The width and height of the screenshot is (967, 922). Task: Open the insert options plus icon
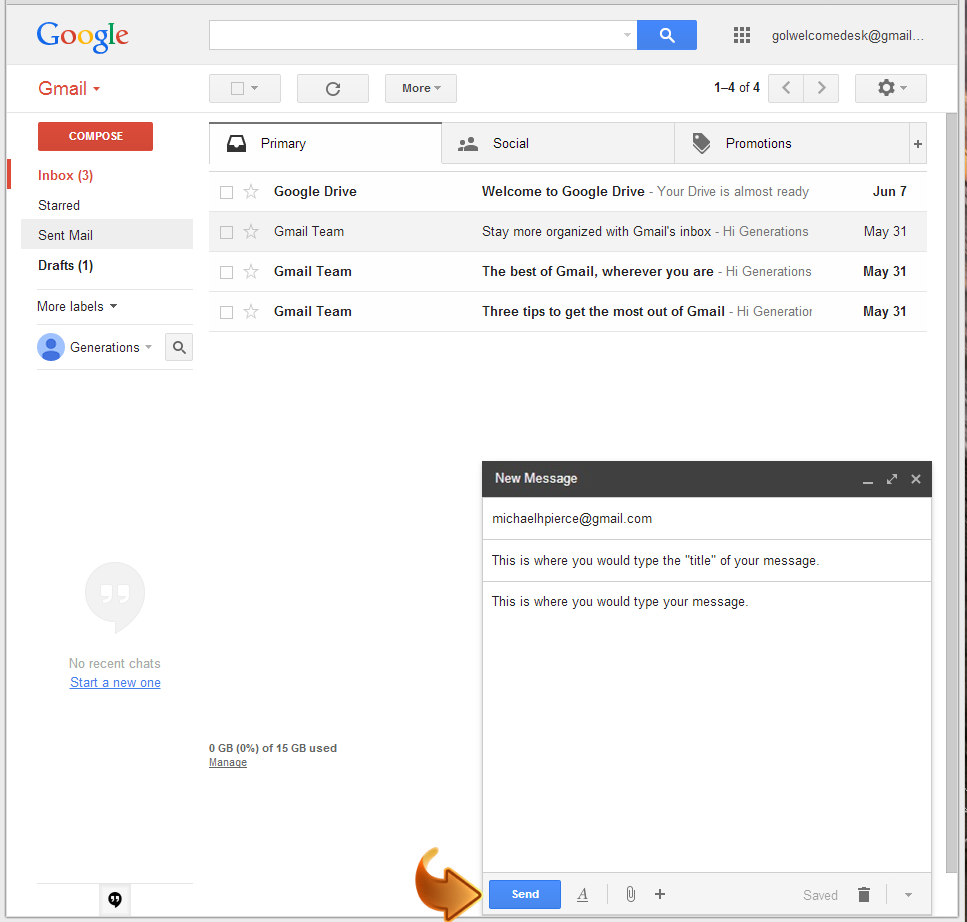(x=660, y=894)
